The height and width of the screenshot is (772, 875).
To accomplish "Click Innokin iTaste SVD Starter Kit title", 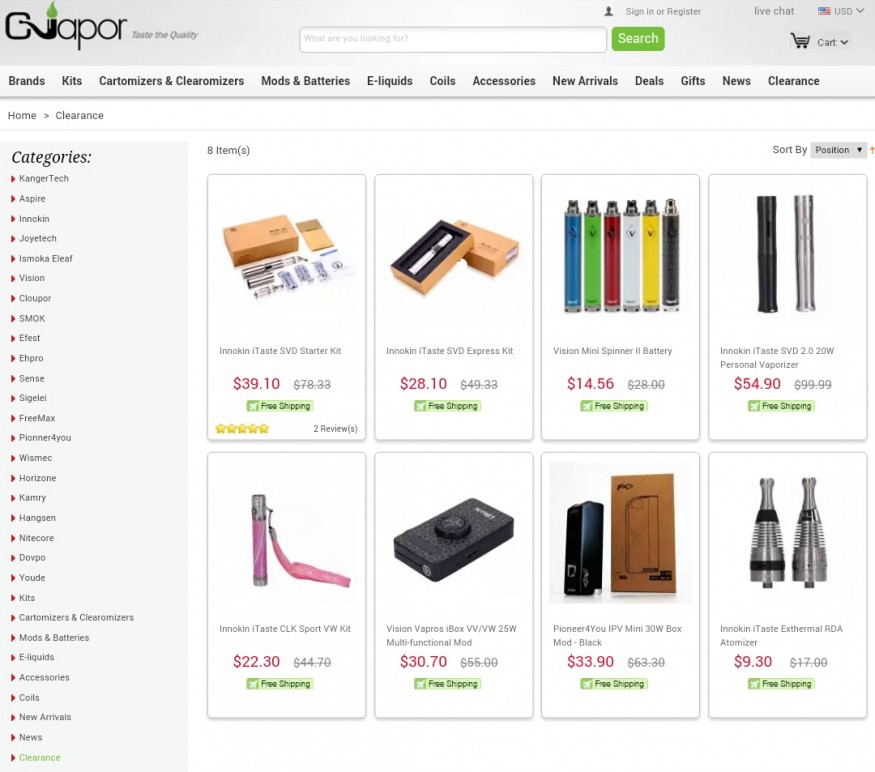I will pos(280,351).
